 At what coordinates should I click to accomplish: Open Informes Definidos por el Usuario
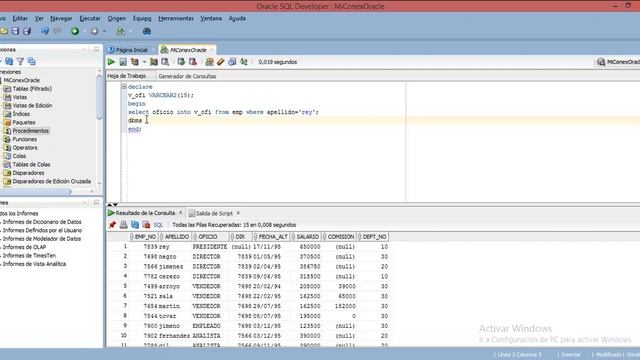pyautogui.click(x=42, y=230)
